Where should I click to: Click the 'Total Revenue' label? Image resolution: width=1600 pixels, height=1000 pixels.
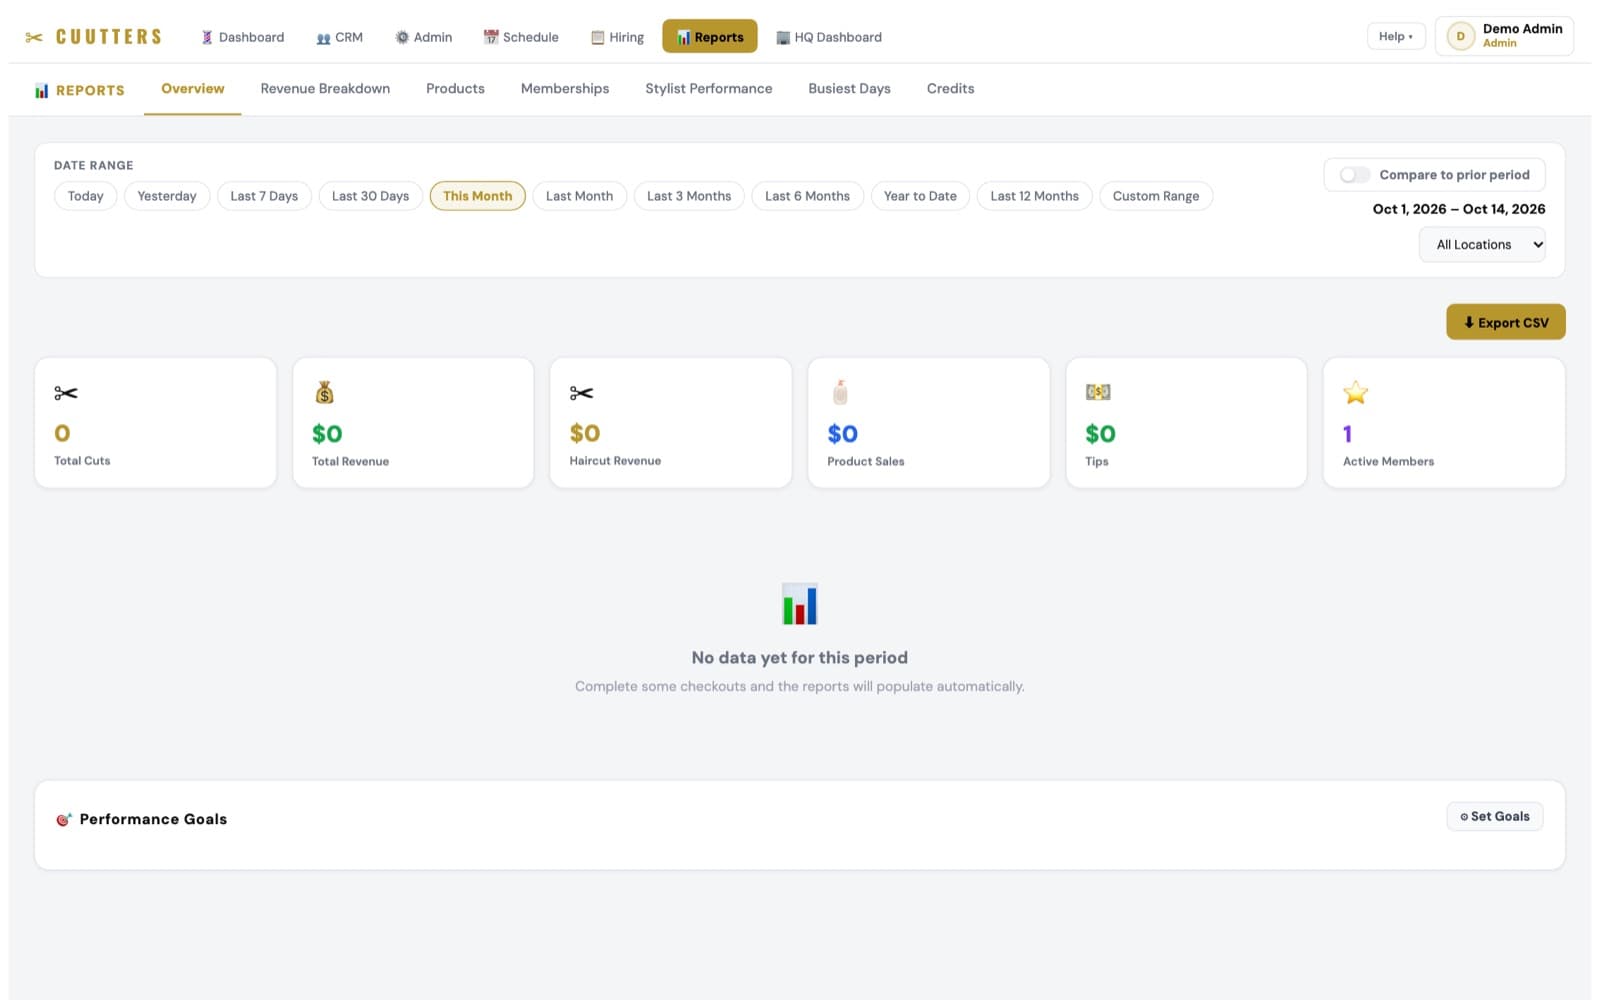350,461
